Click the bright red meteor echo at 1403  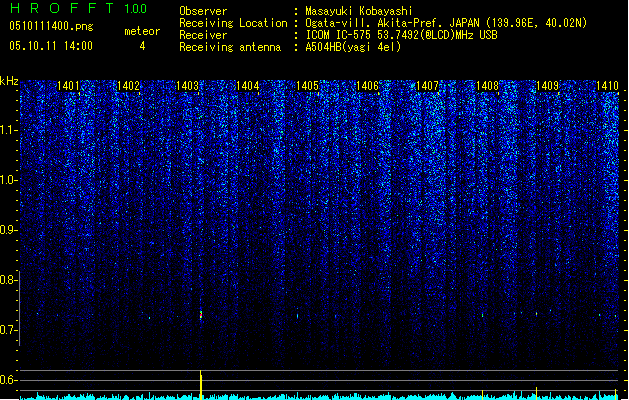[201, 315]
